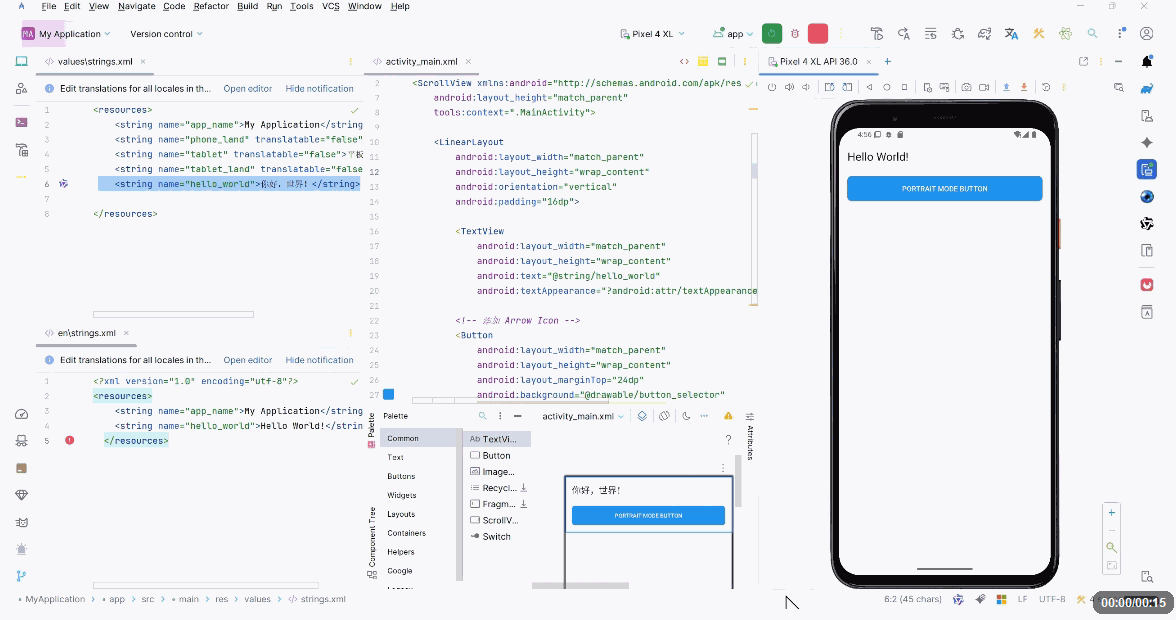This screenshot has height=620, width=1176.
Task: Click emulator volume down icon
Action: pos(806,87)
